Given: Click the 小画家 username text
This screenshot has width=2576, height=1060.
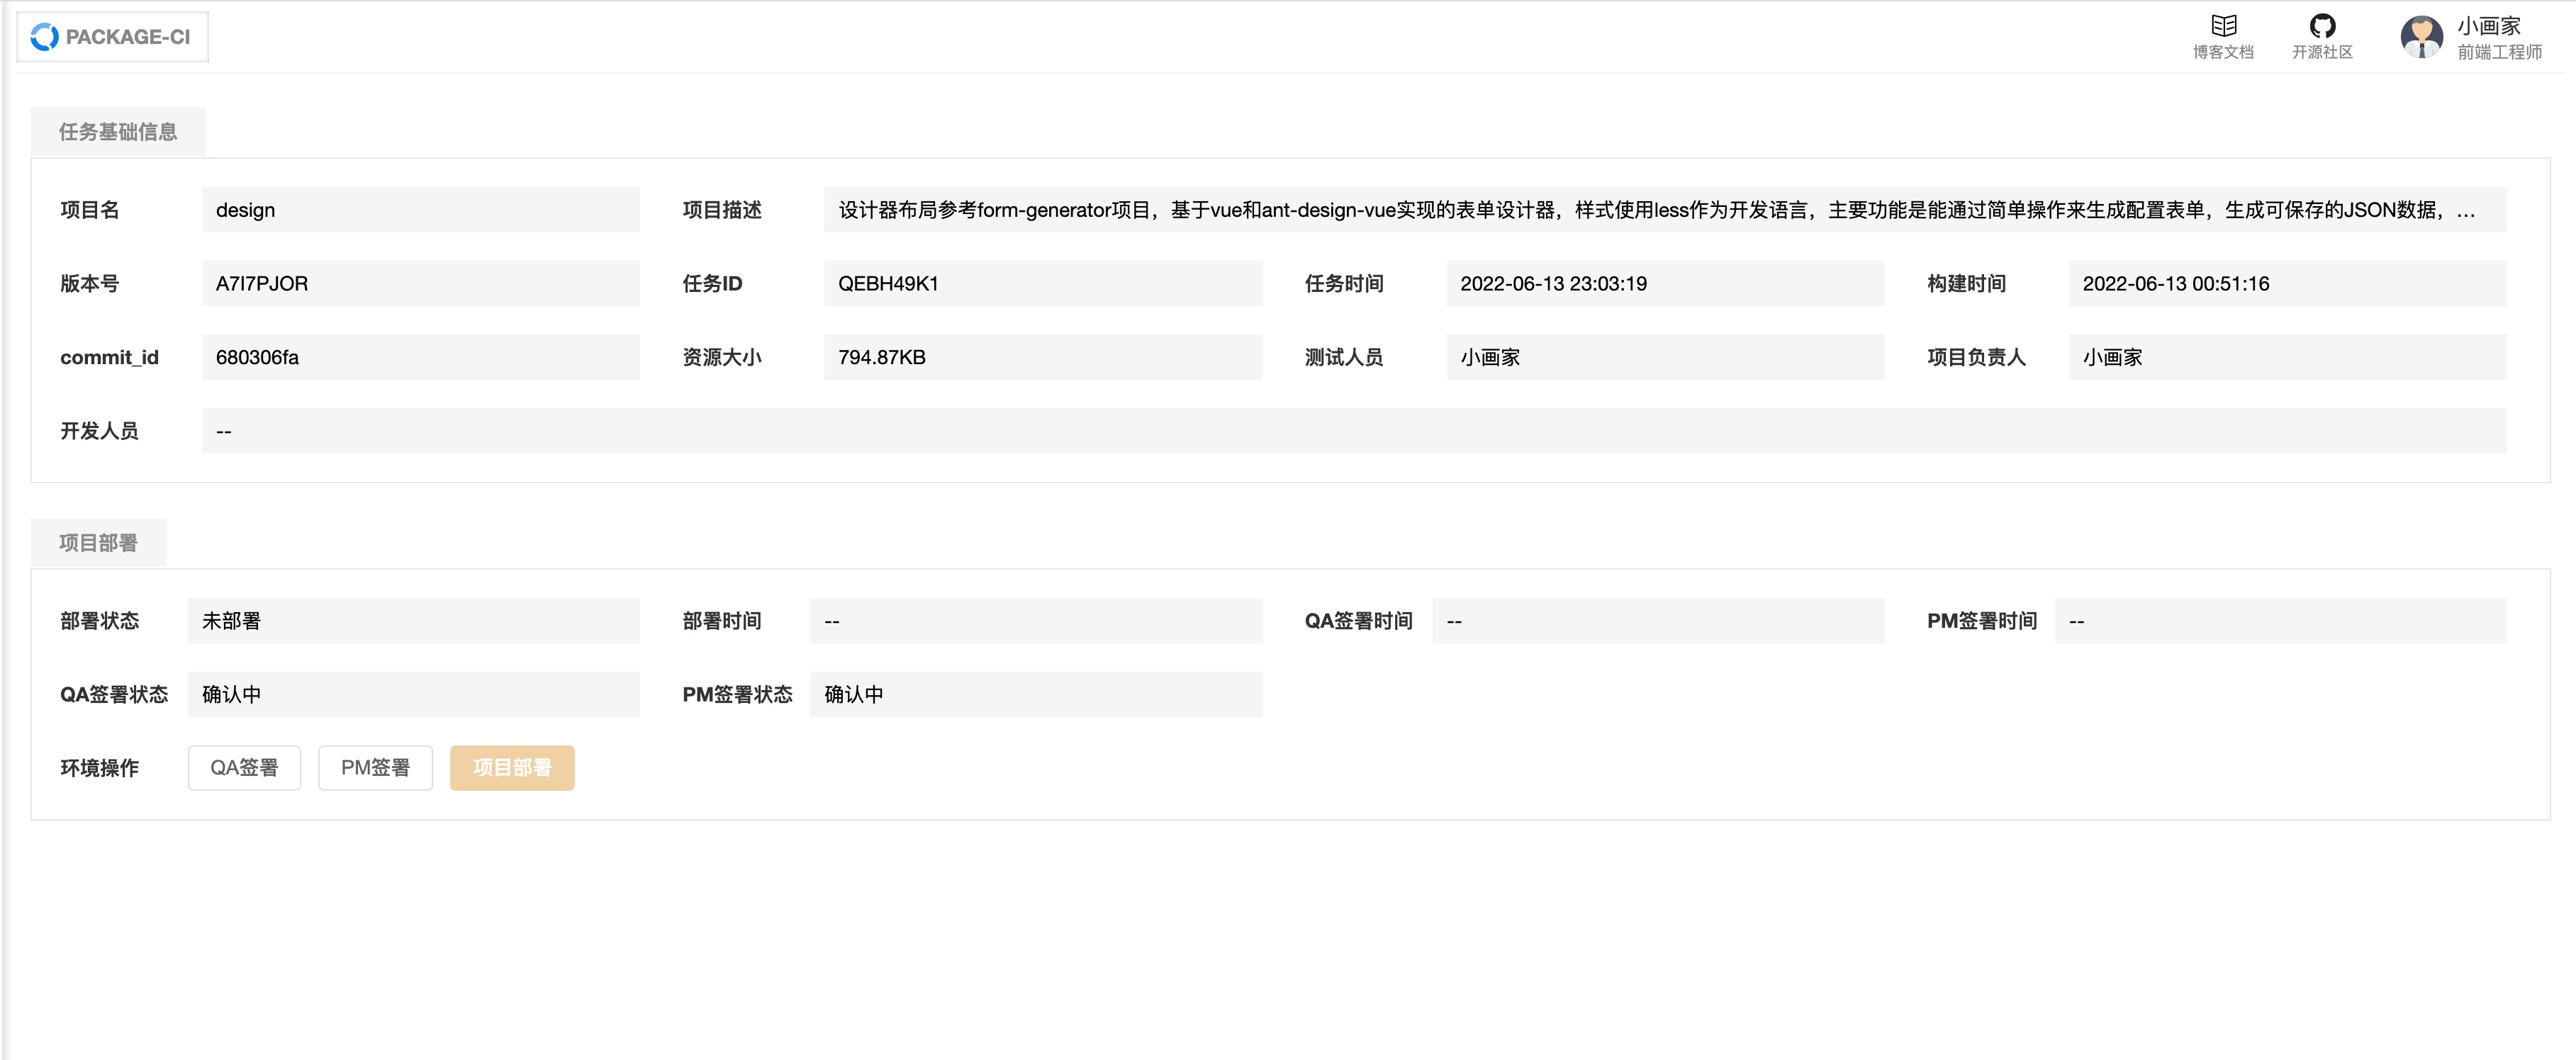Looking at the screenshot, I should (2489, 26).
